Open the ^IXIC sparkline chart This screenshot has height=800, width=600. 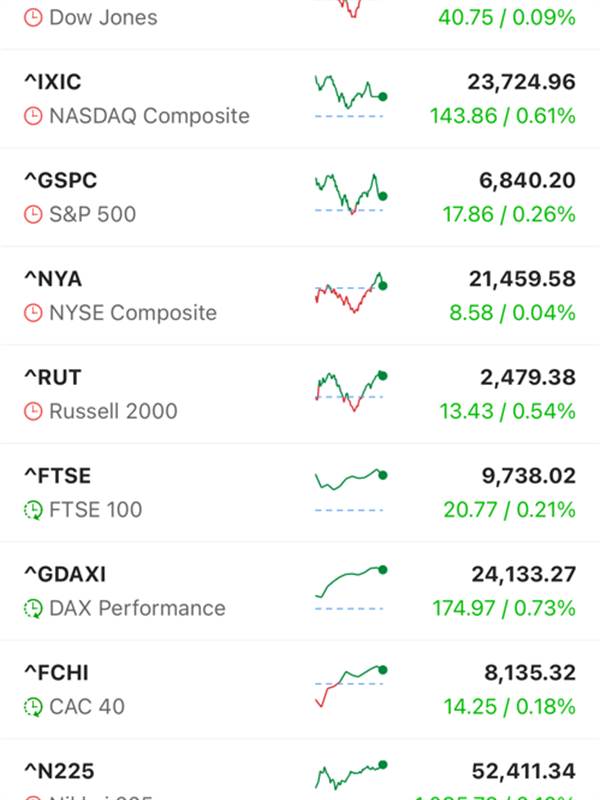click(349, 96)
